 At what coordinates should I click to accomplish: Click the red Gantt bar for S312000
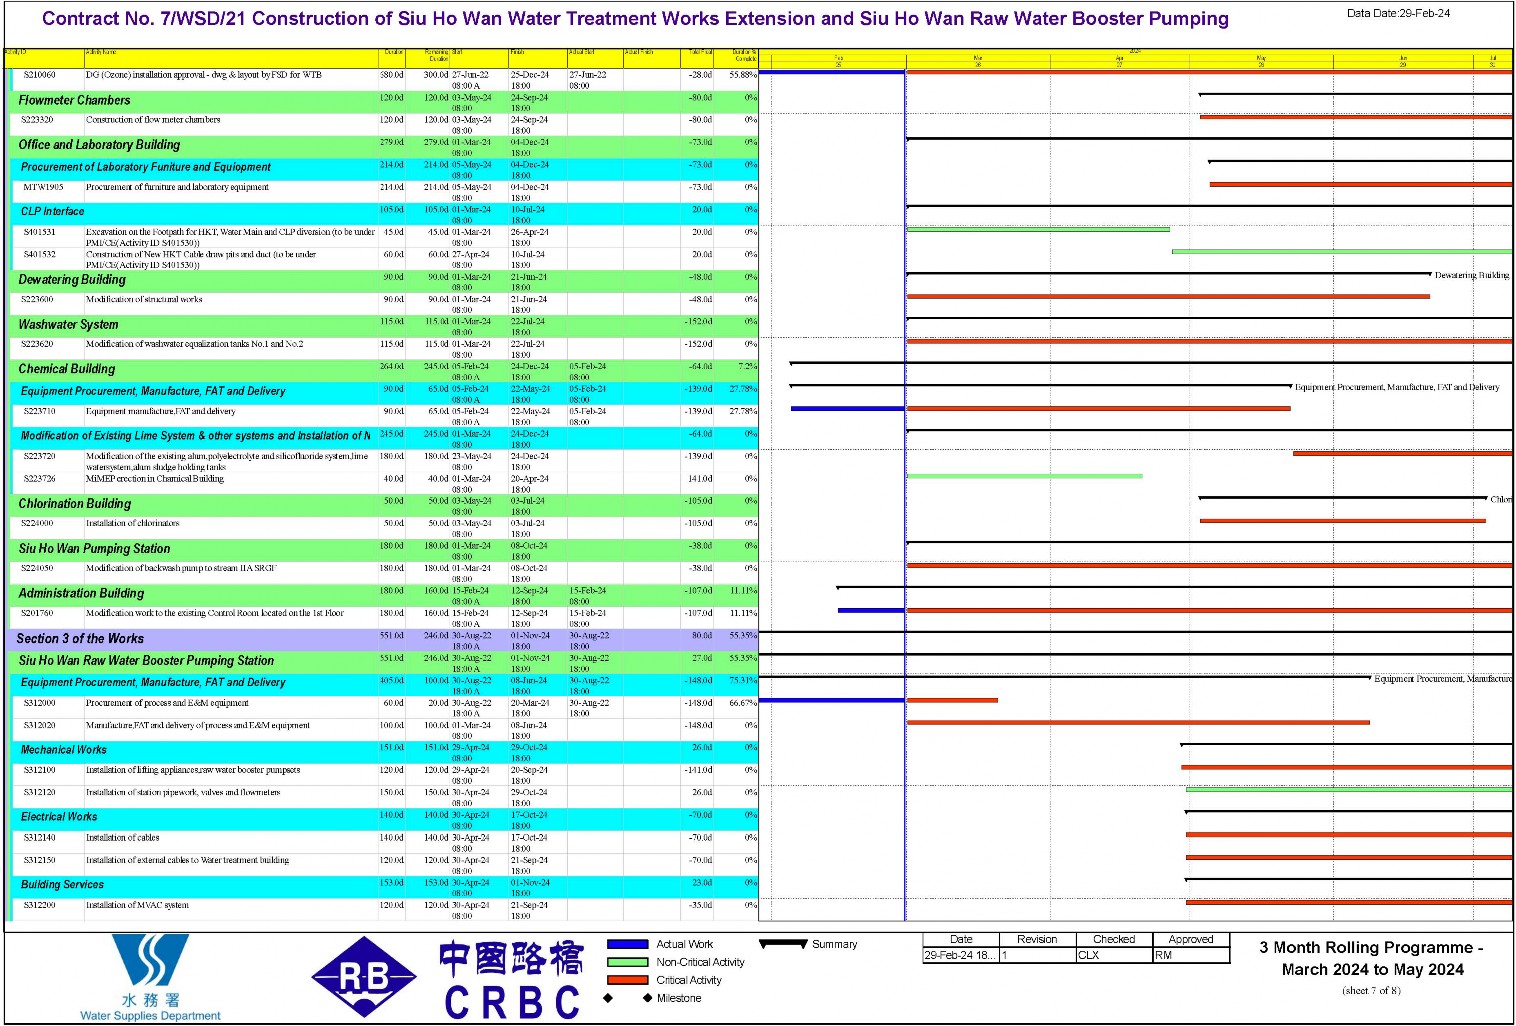(952, 700)
